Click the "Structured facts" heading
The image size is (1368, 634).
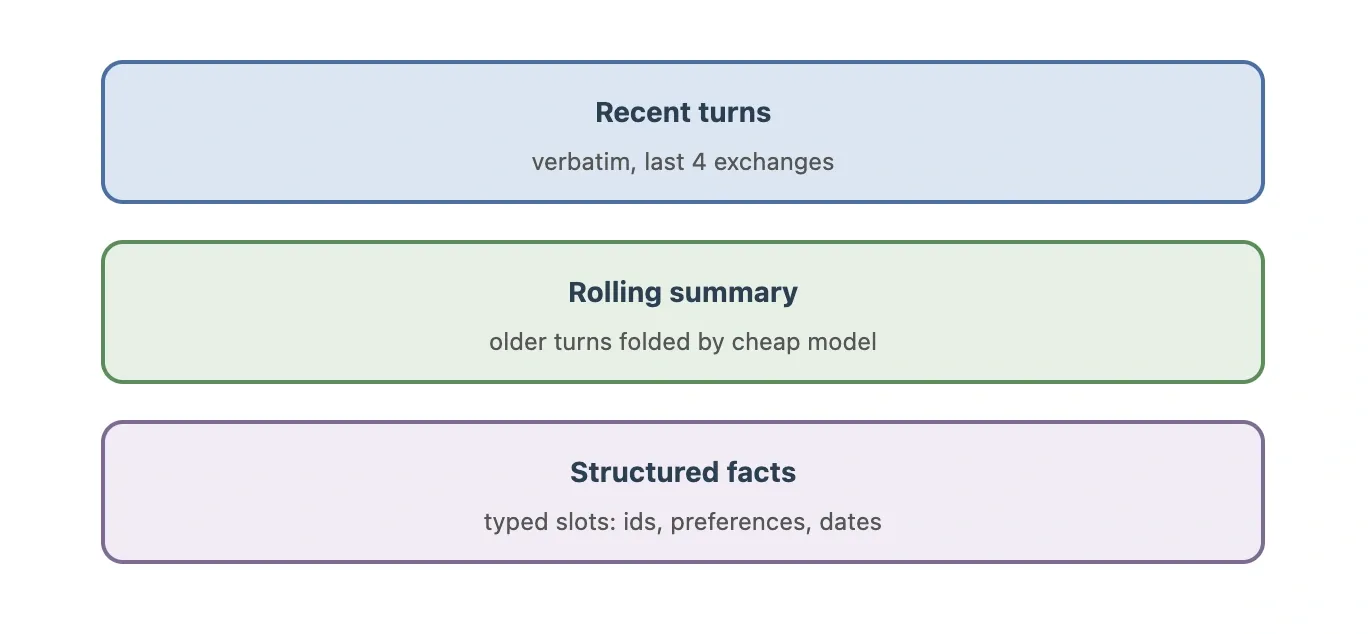[683, 472]
